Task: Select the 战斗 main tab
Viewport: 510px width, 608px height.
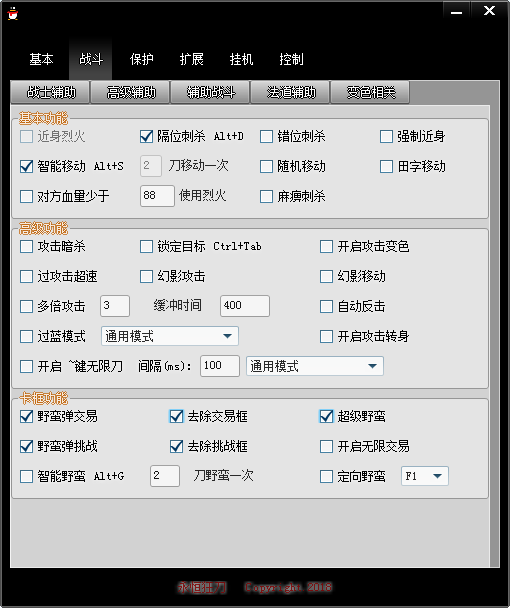Action: point(91,59)
